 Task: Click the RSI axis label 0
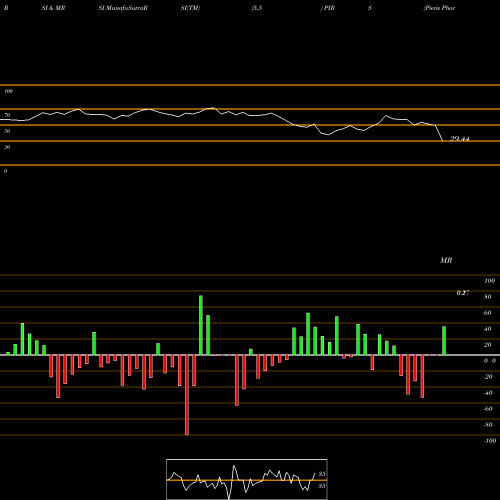[5, 171]
